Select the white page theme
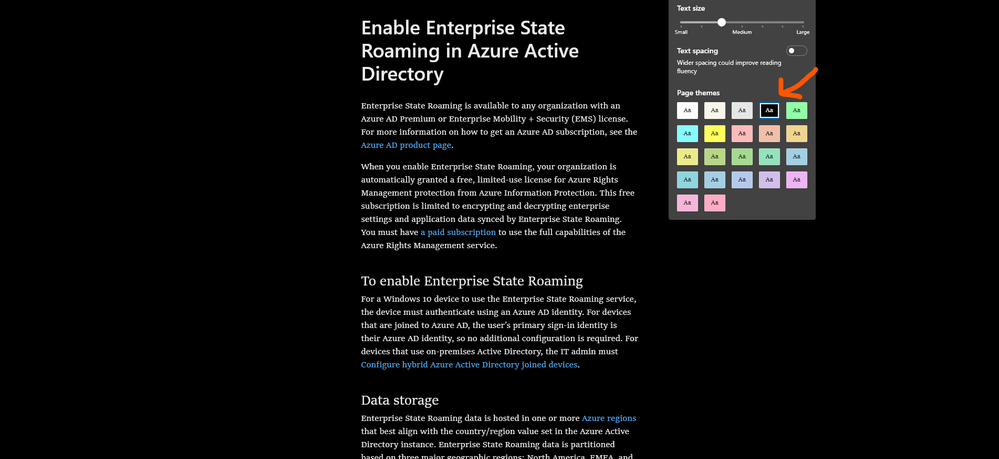The height and width of the screenshot is (459, 999). click(x=687, y=110)
